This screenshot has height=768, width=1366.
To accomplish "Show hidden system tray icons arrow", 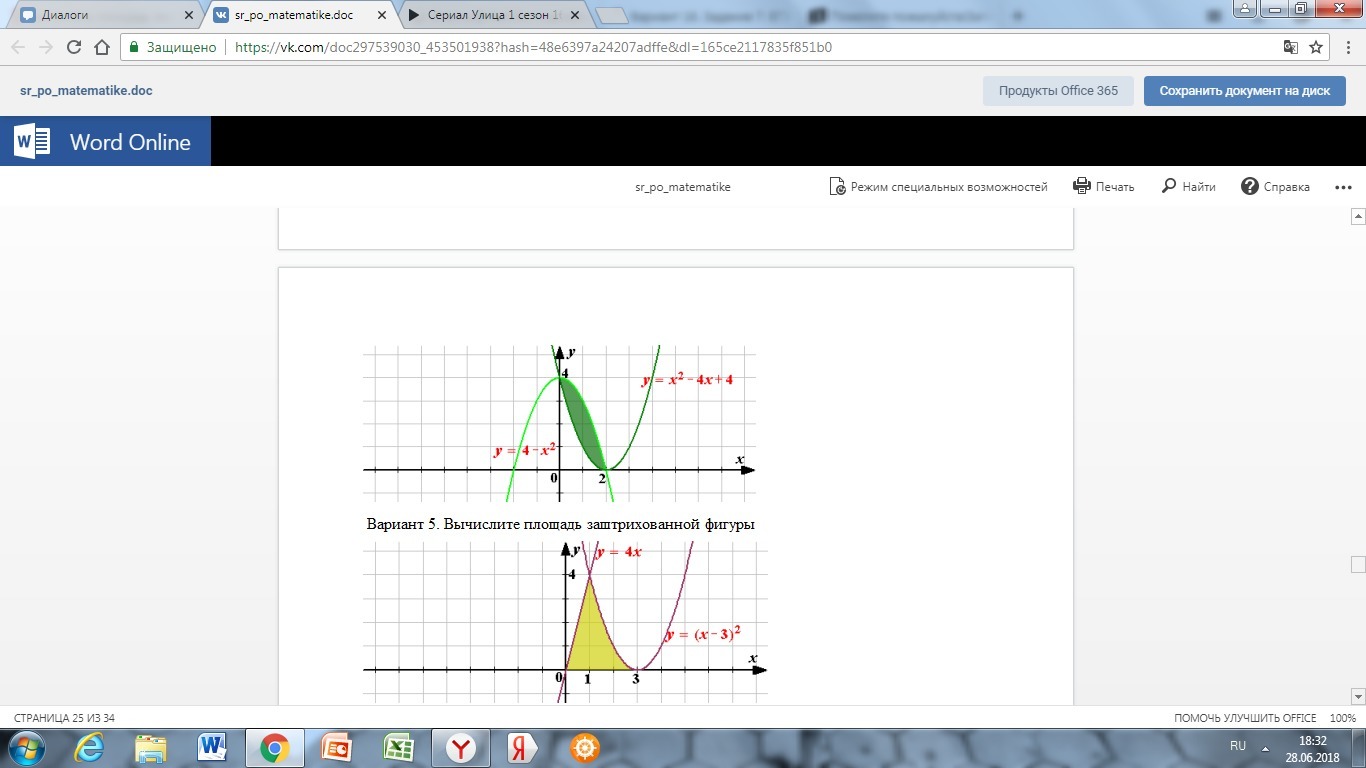I will pos(1266,747).
